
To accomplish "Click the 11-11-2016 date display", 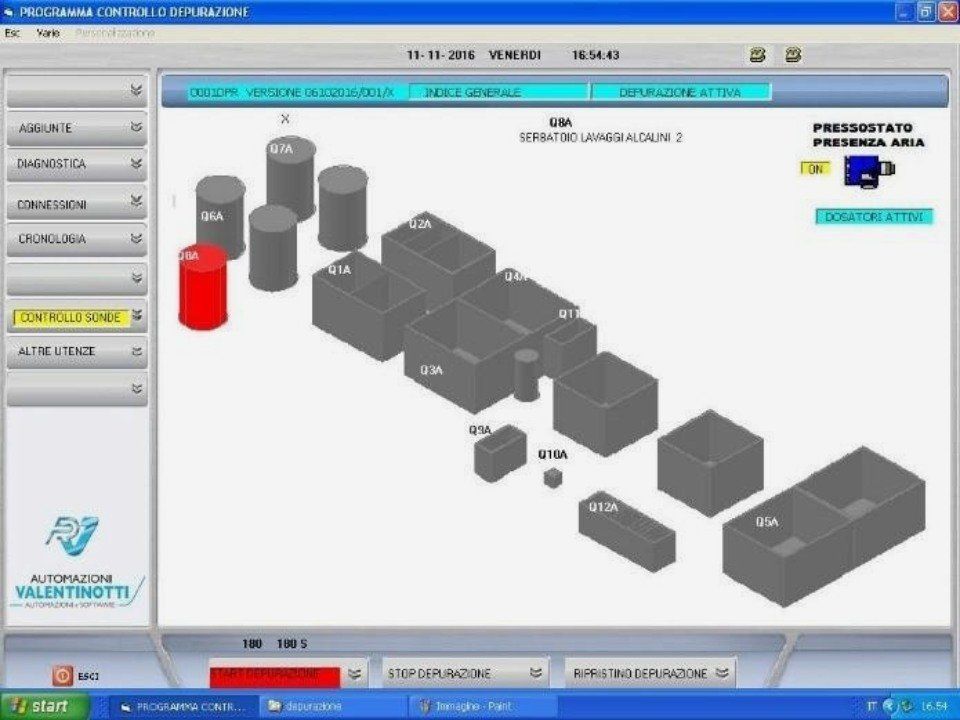I will point(440,55).
